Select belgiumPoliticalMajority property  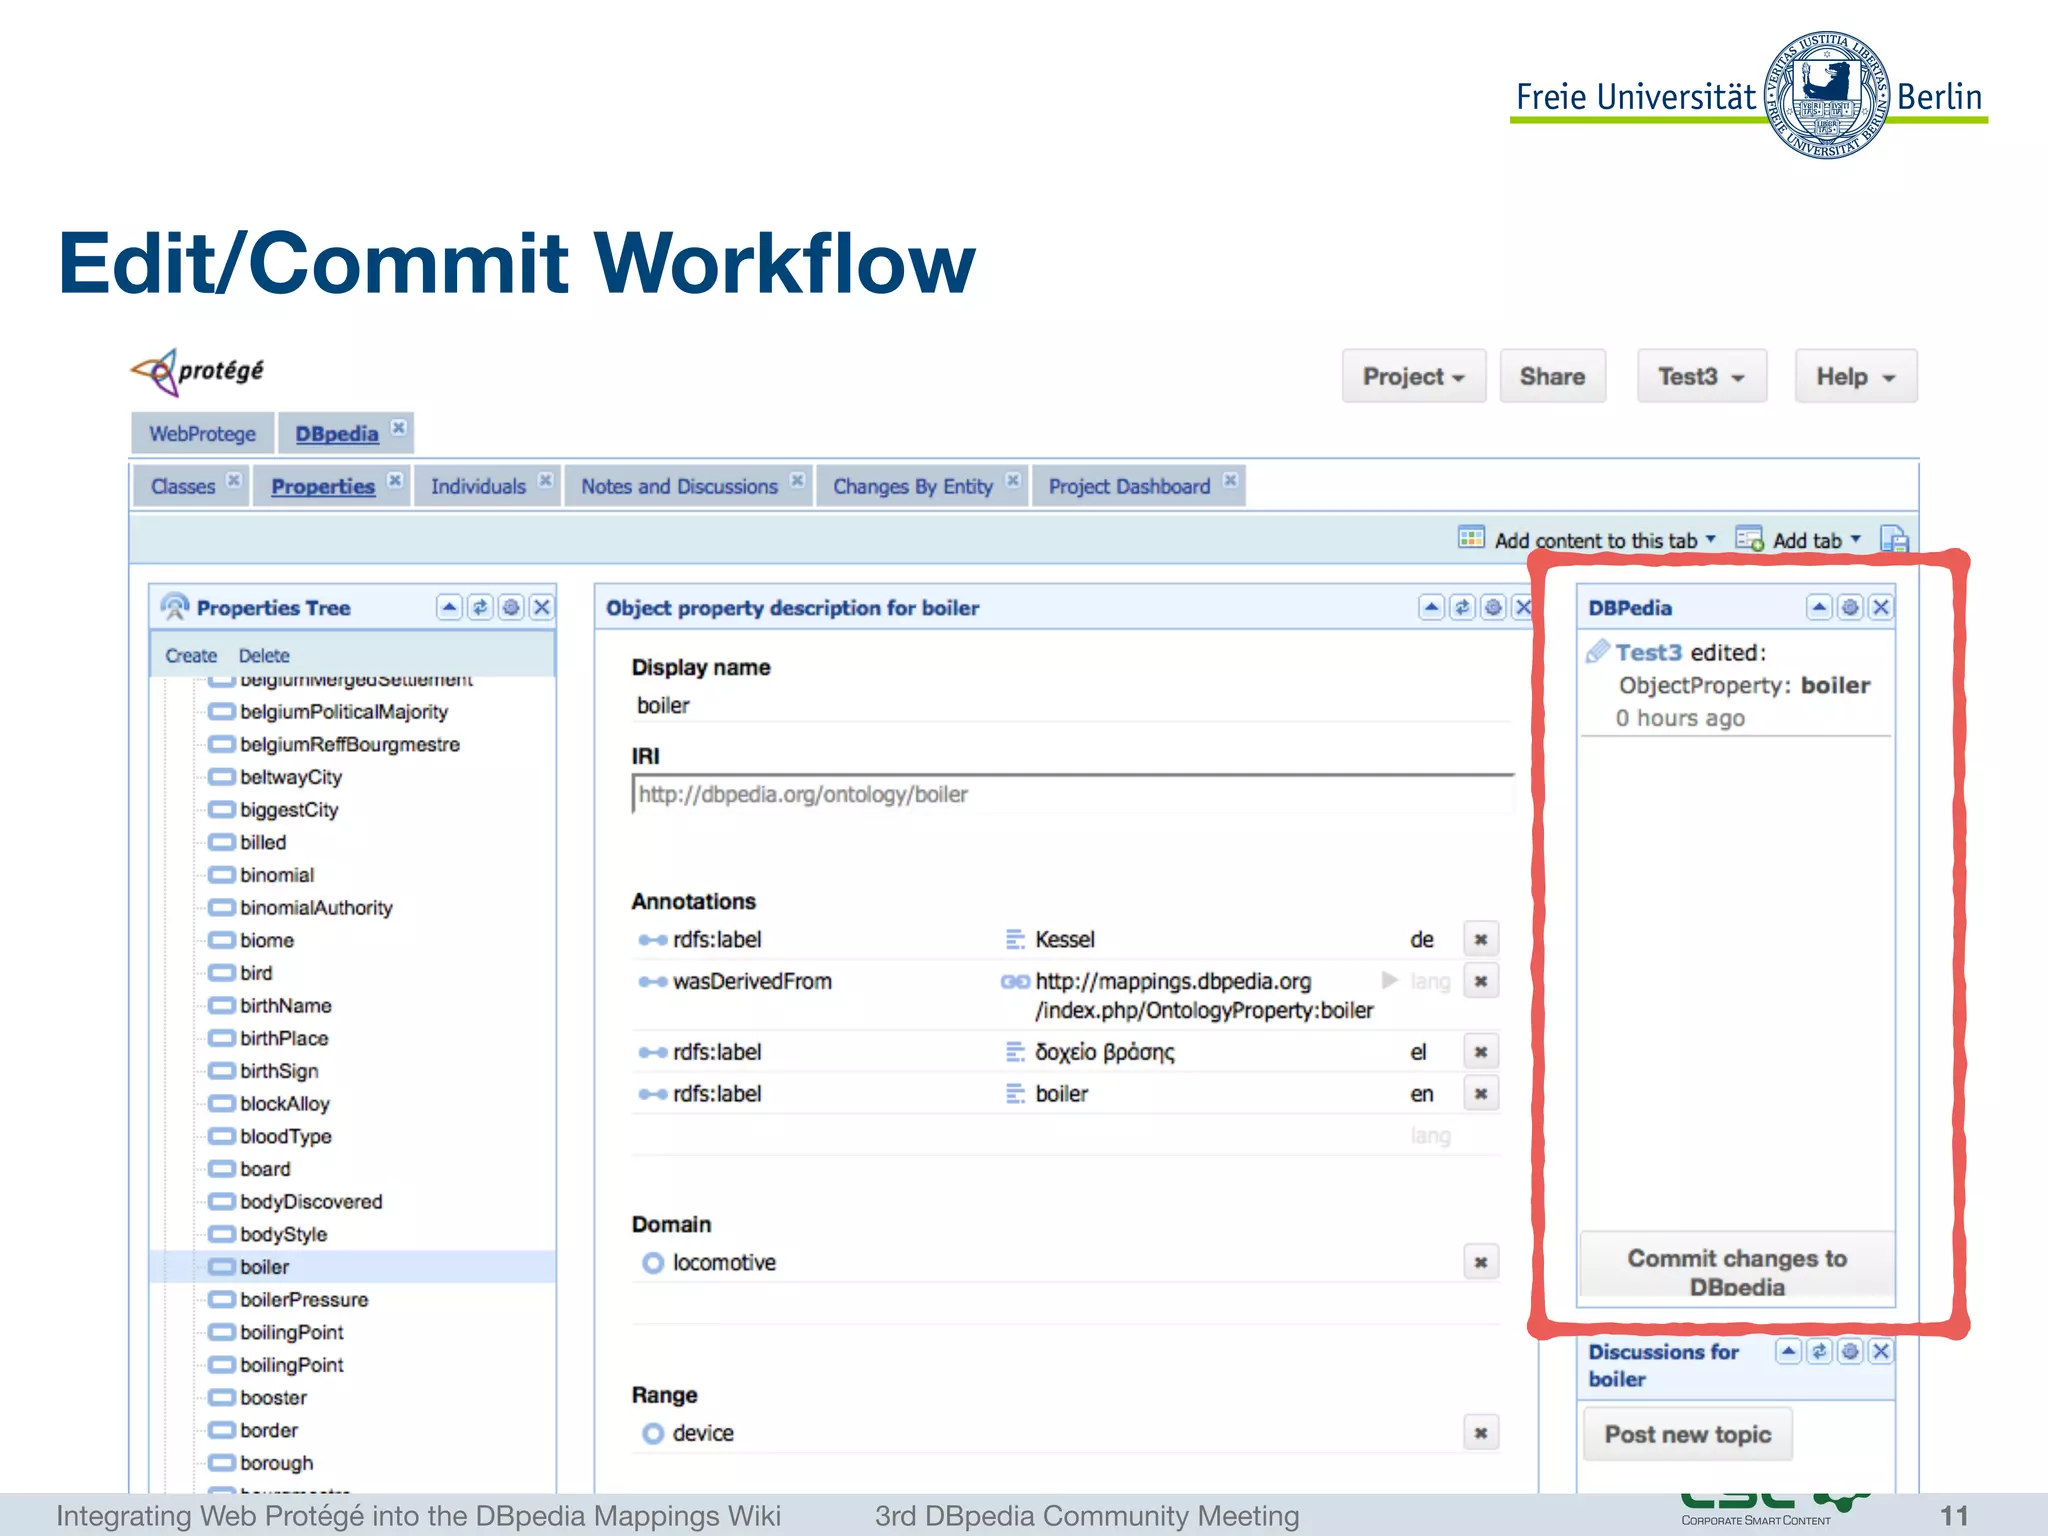point(343,712)
